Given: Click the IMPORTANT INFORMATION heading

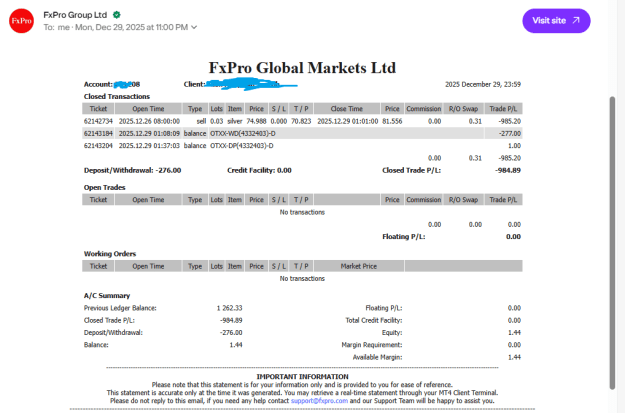Looking at the screenshot, I should [x=302, y=377].
